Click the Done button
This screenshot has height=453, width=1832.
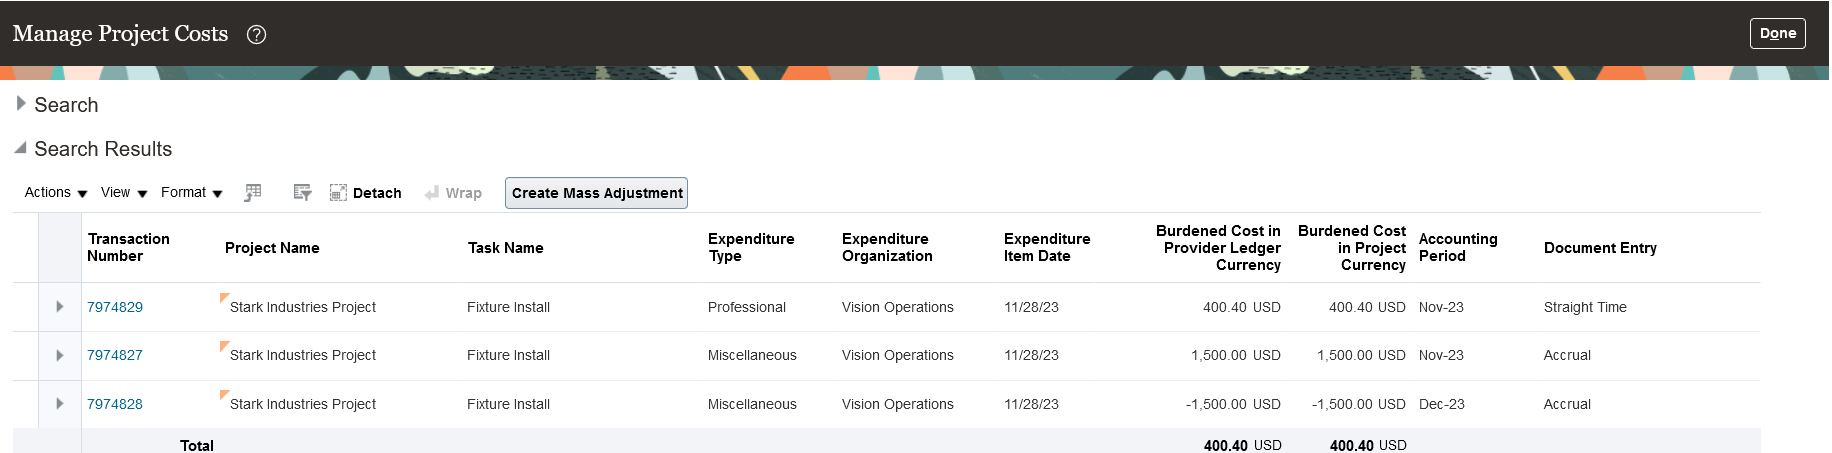point(1778,33)
